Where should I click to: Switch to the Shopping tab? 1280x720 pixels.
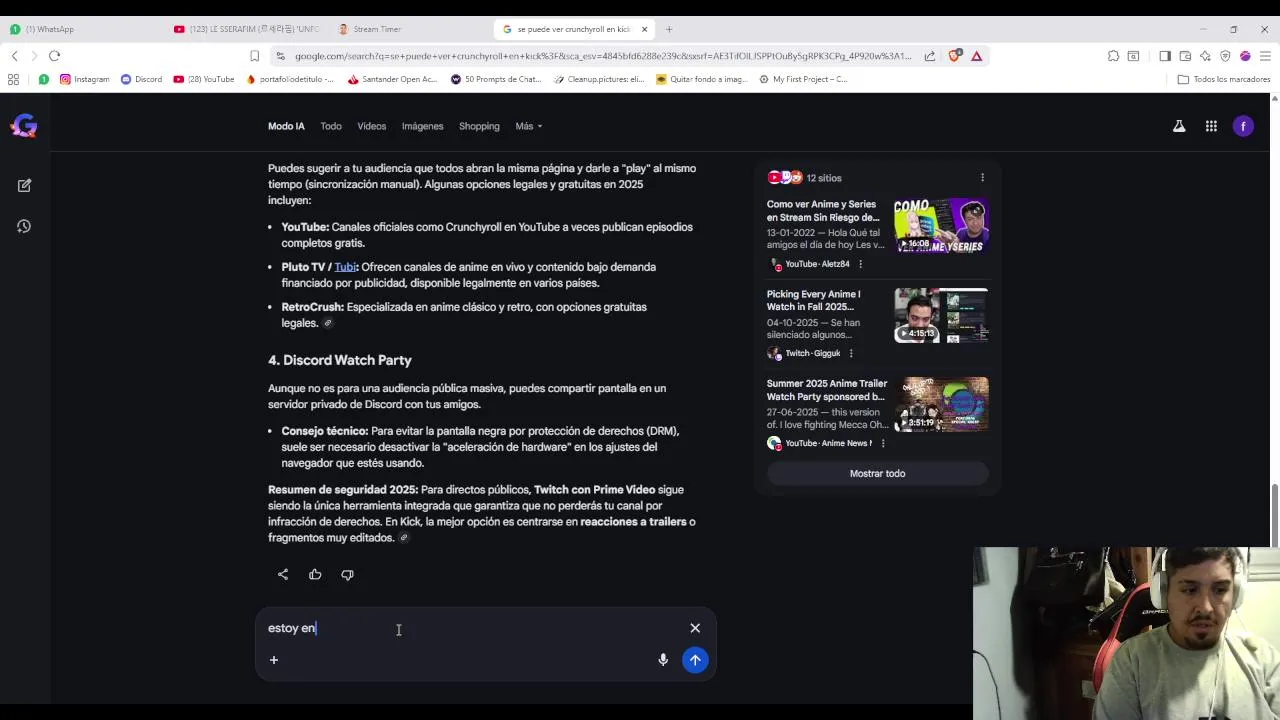(479, 126)
